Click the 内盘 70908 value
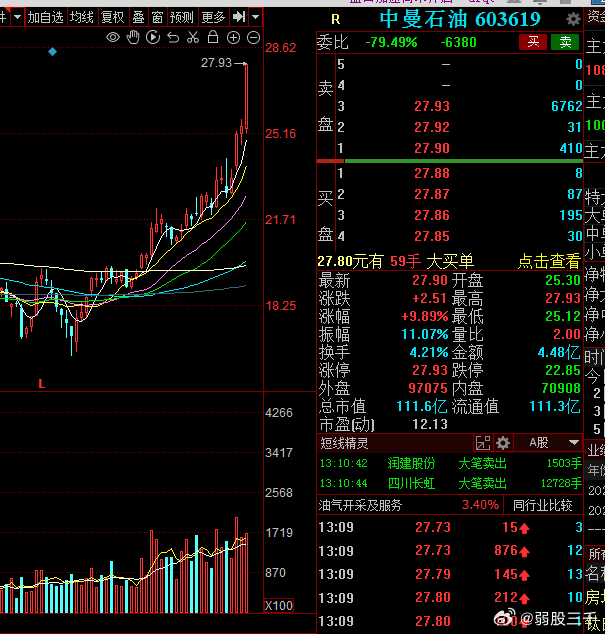605x634 pixels. coord(561,388)
